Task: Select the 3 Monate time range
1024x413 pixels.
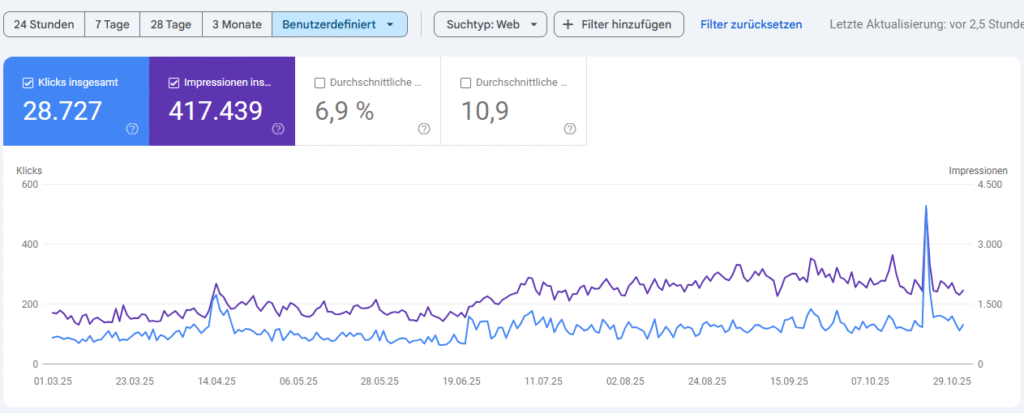Action: tap(237, 24)
